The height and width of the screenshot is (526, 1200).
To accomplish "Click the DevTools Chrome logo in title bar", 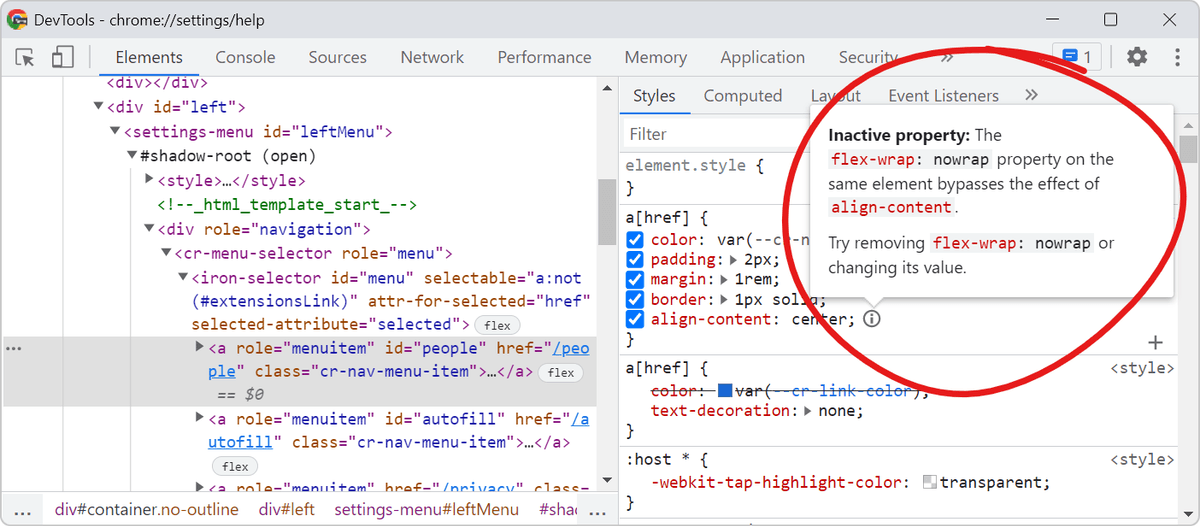I will click(x=18, y=20).
